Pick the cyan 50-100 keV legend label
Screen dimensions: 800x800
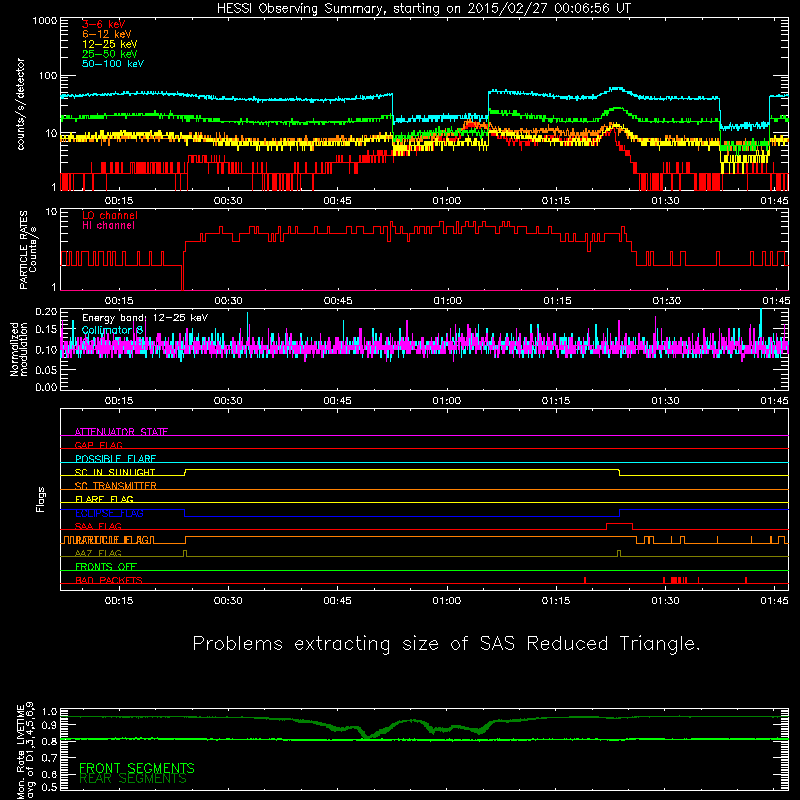(x=113, y=64)
